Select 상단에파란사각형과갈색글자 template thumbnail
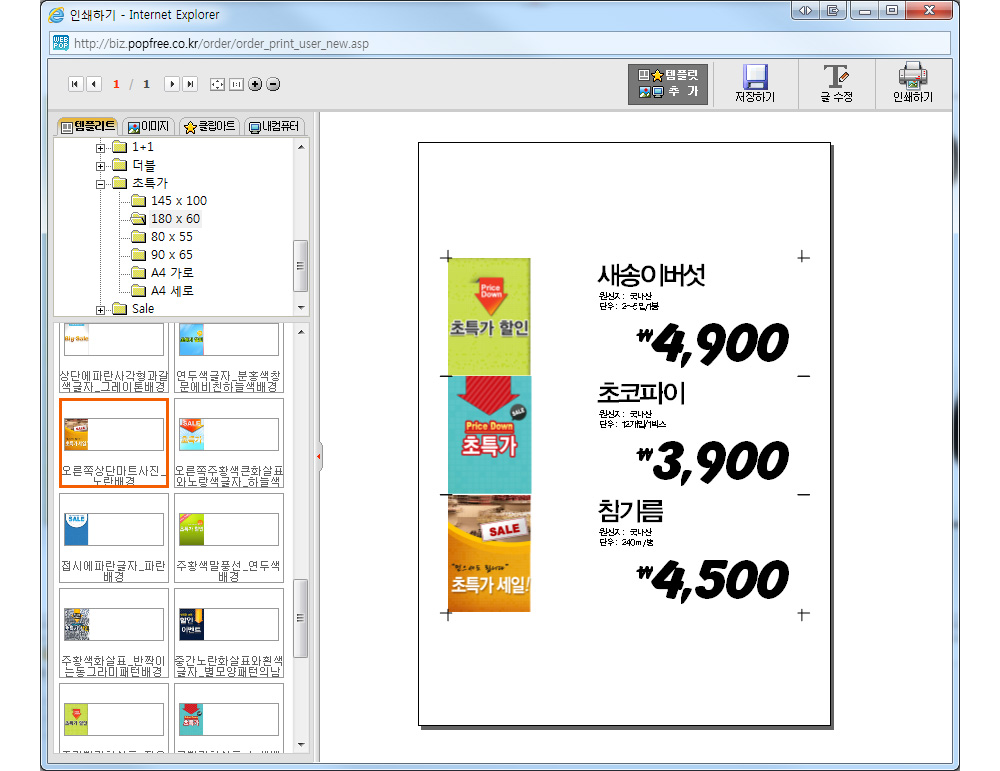1000x771 pixels. tap(114, 358)
